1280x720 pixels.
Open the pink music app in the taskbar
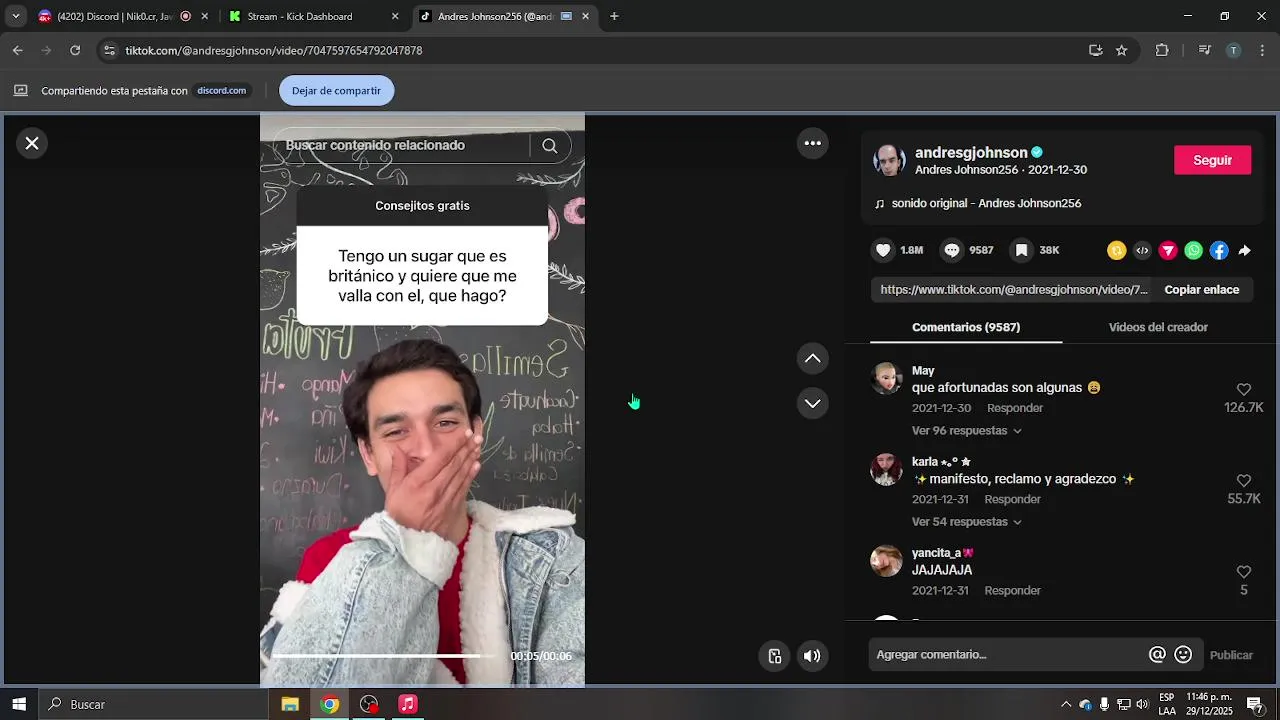(408, 704)
